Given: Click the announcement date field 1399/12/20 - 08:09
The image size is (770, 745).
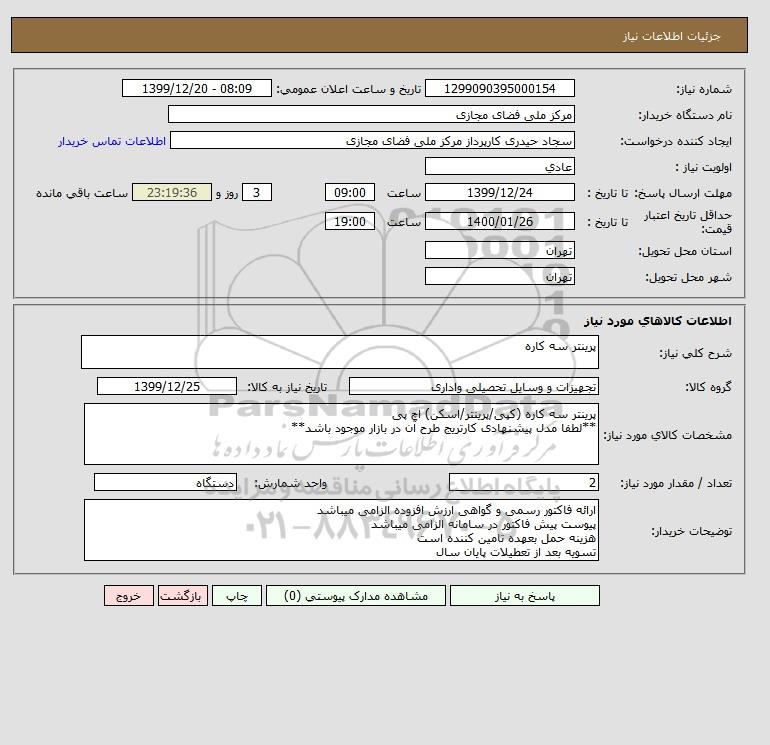Looking at the screenshot, I should tap(196, 88).
